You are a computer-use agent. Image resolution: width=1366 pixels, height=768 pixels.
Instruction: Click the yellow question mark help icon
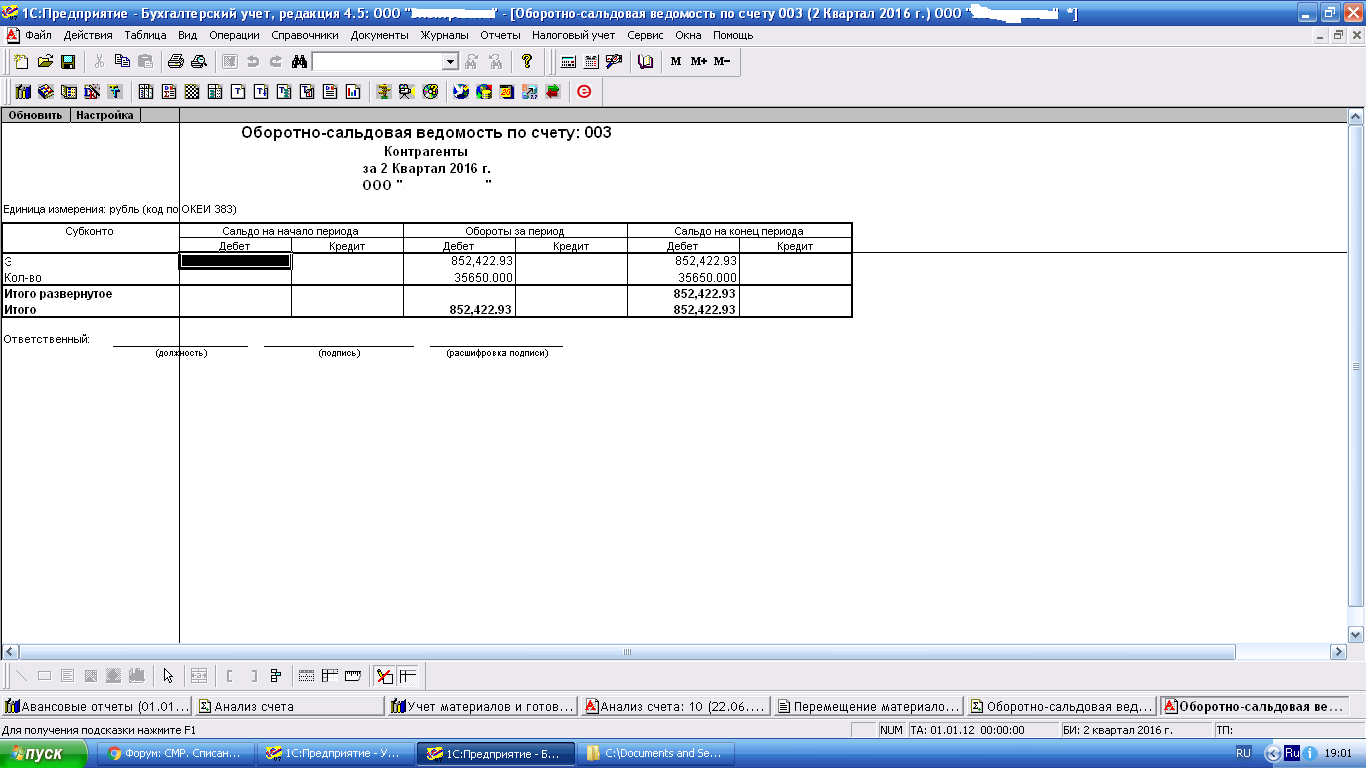coord(527,62)
